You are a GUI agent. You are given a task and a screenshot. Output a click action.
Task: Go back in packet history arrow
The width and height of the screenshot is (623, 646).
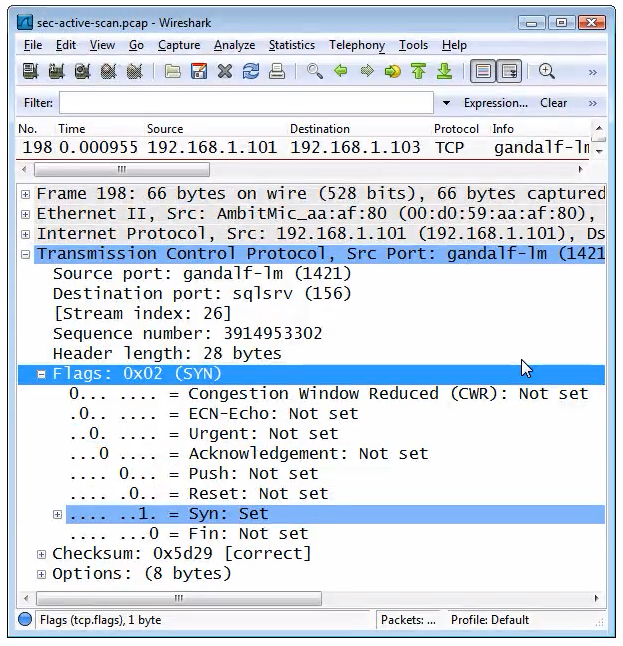(341, 71)
